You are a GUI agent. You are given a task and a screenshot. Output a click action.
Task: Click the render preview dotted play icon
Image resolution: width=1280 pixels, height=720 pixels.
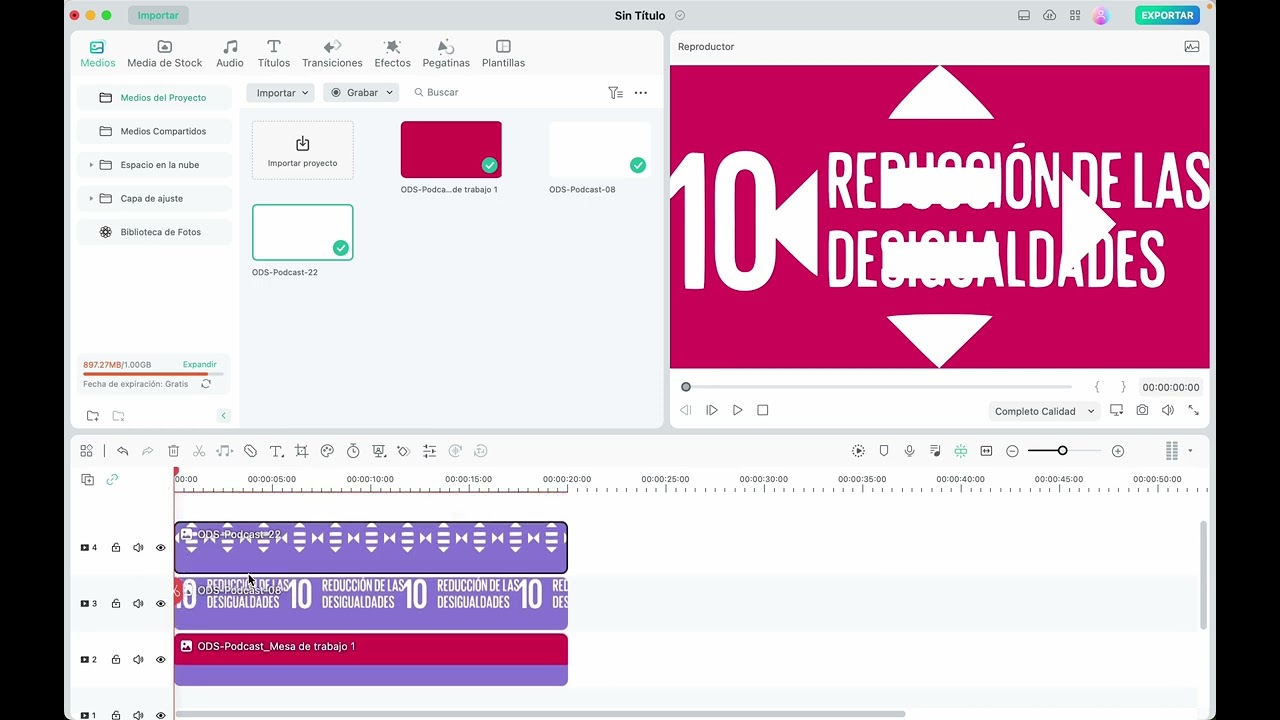(858, 451)
